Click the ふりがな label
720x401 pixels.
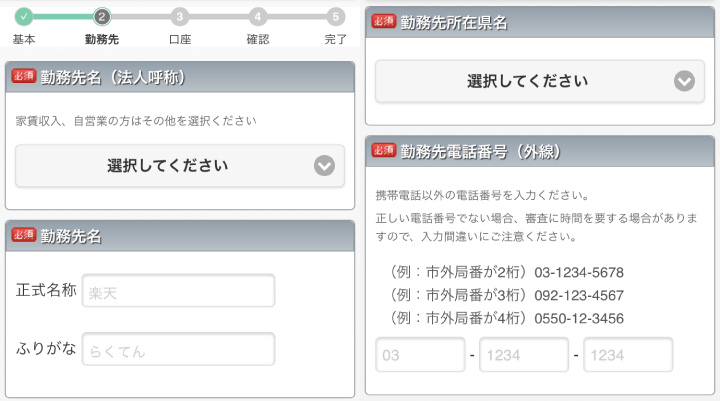pos(46,349)
